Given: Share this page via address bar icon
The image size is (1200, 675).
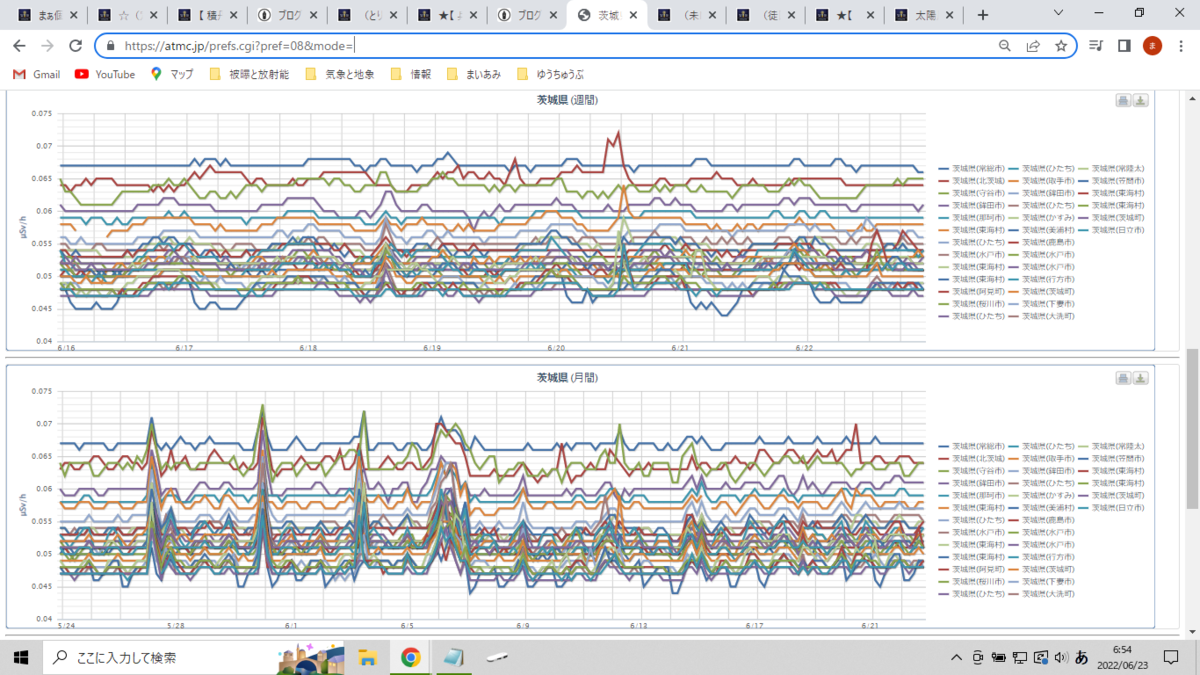Looking at the screenshot, I should click(1033, 46).
